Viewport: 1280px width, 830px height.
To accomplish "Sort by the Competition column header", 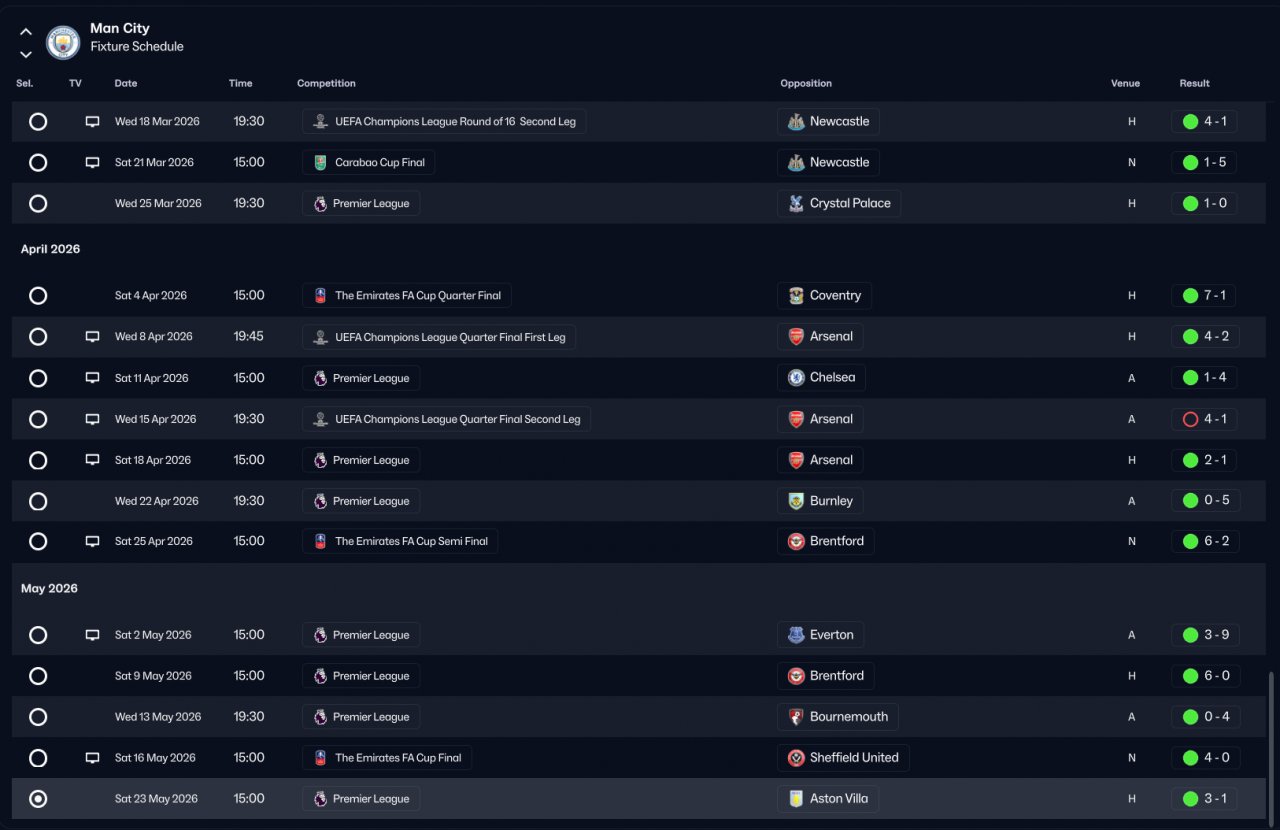I will 326,83.
